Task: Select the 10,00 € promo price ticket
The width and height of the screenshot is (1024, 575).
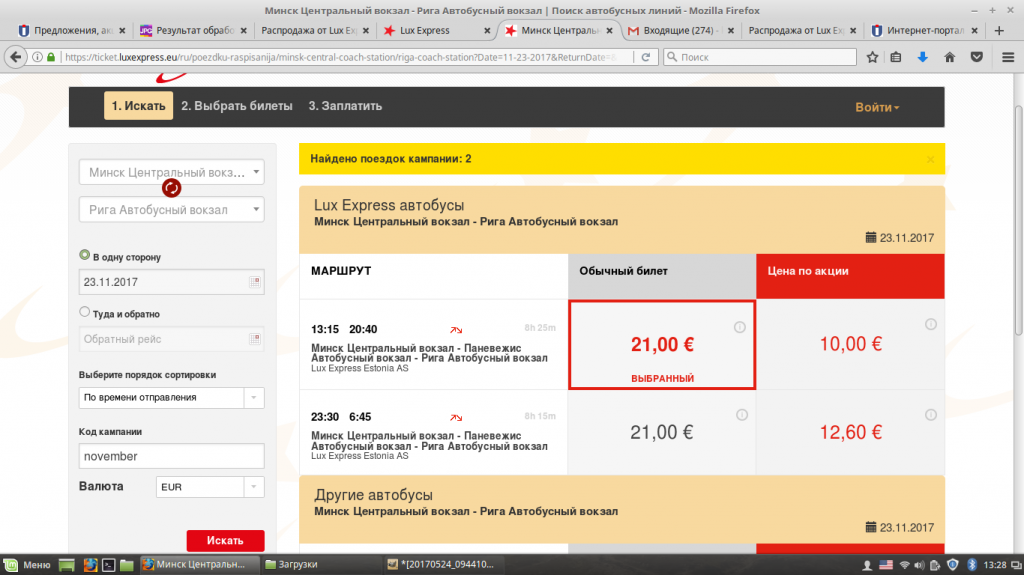Action: (850, 344)
